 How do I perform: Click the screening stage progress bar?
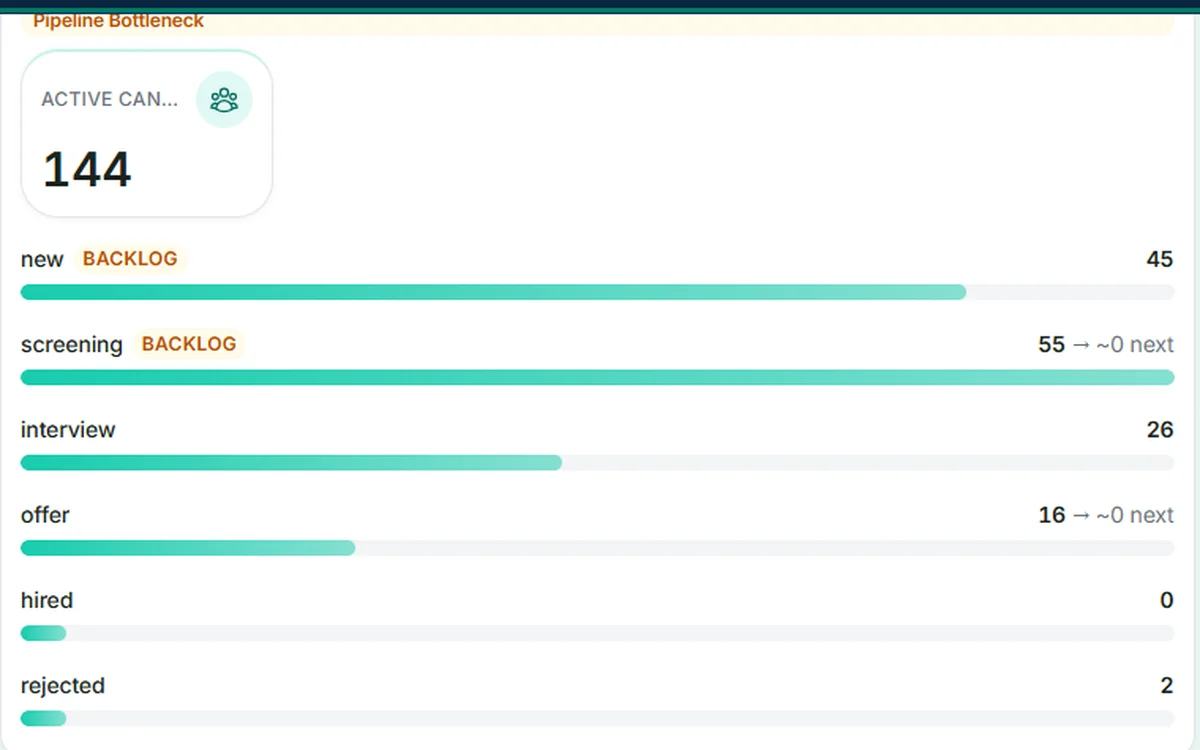click(598, 377)
